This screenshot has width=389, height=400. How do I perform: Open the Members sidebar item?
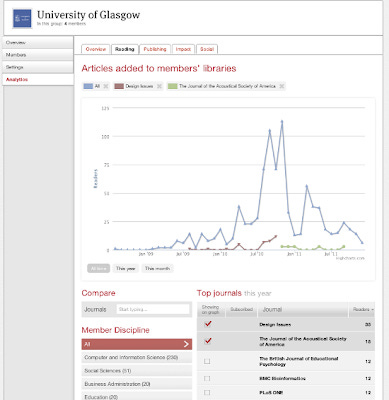pos(38,55)
